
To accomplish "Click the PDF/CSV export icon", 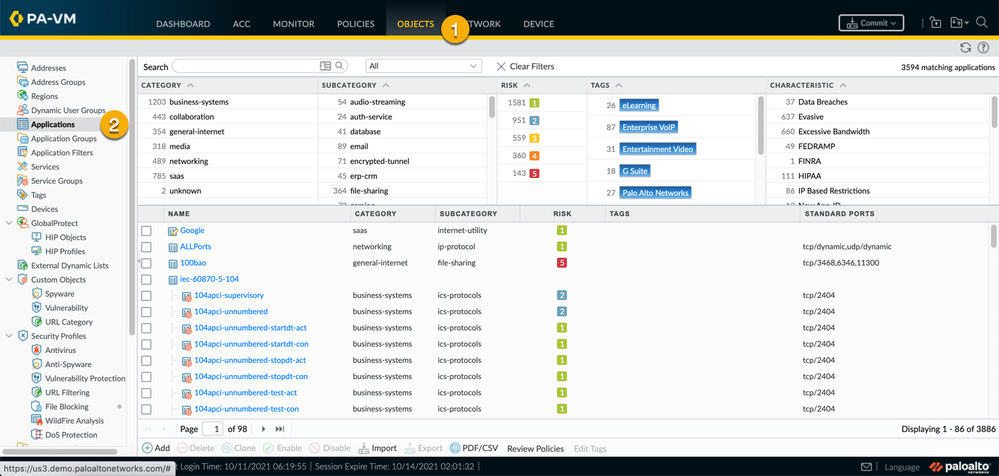I will tap(455, 448).
